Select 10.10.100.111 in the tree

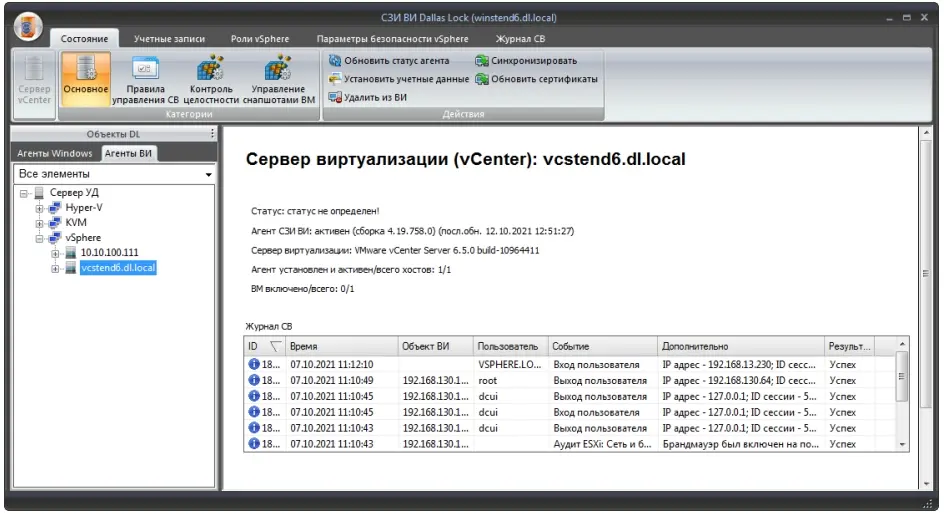[x=110, y=253]
